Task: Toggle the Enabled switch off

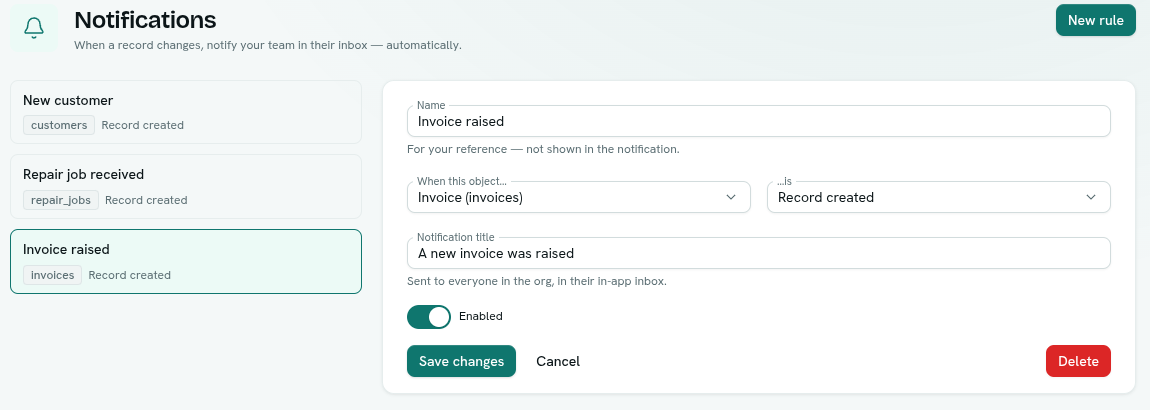Action: click(x=429, y=317)
